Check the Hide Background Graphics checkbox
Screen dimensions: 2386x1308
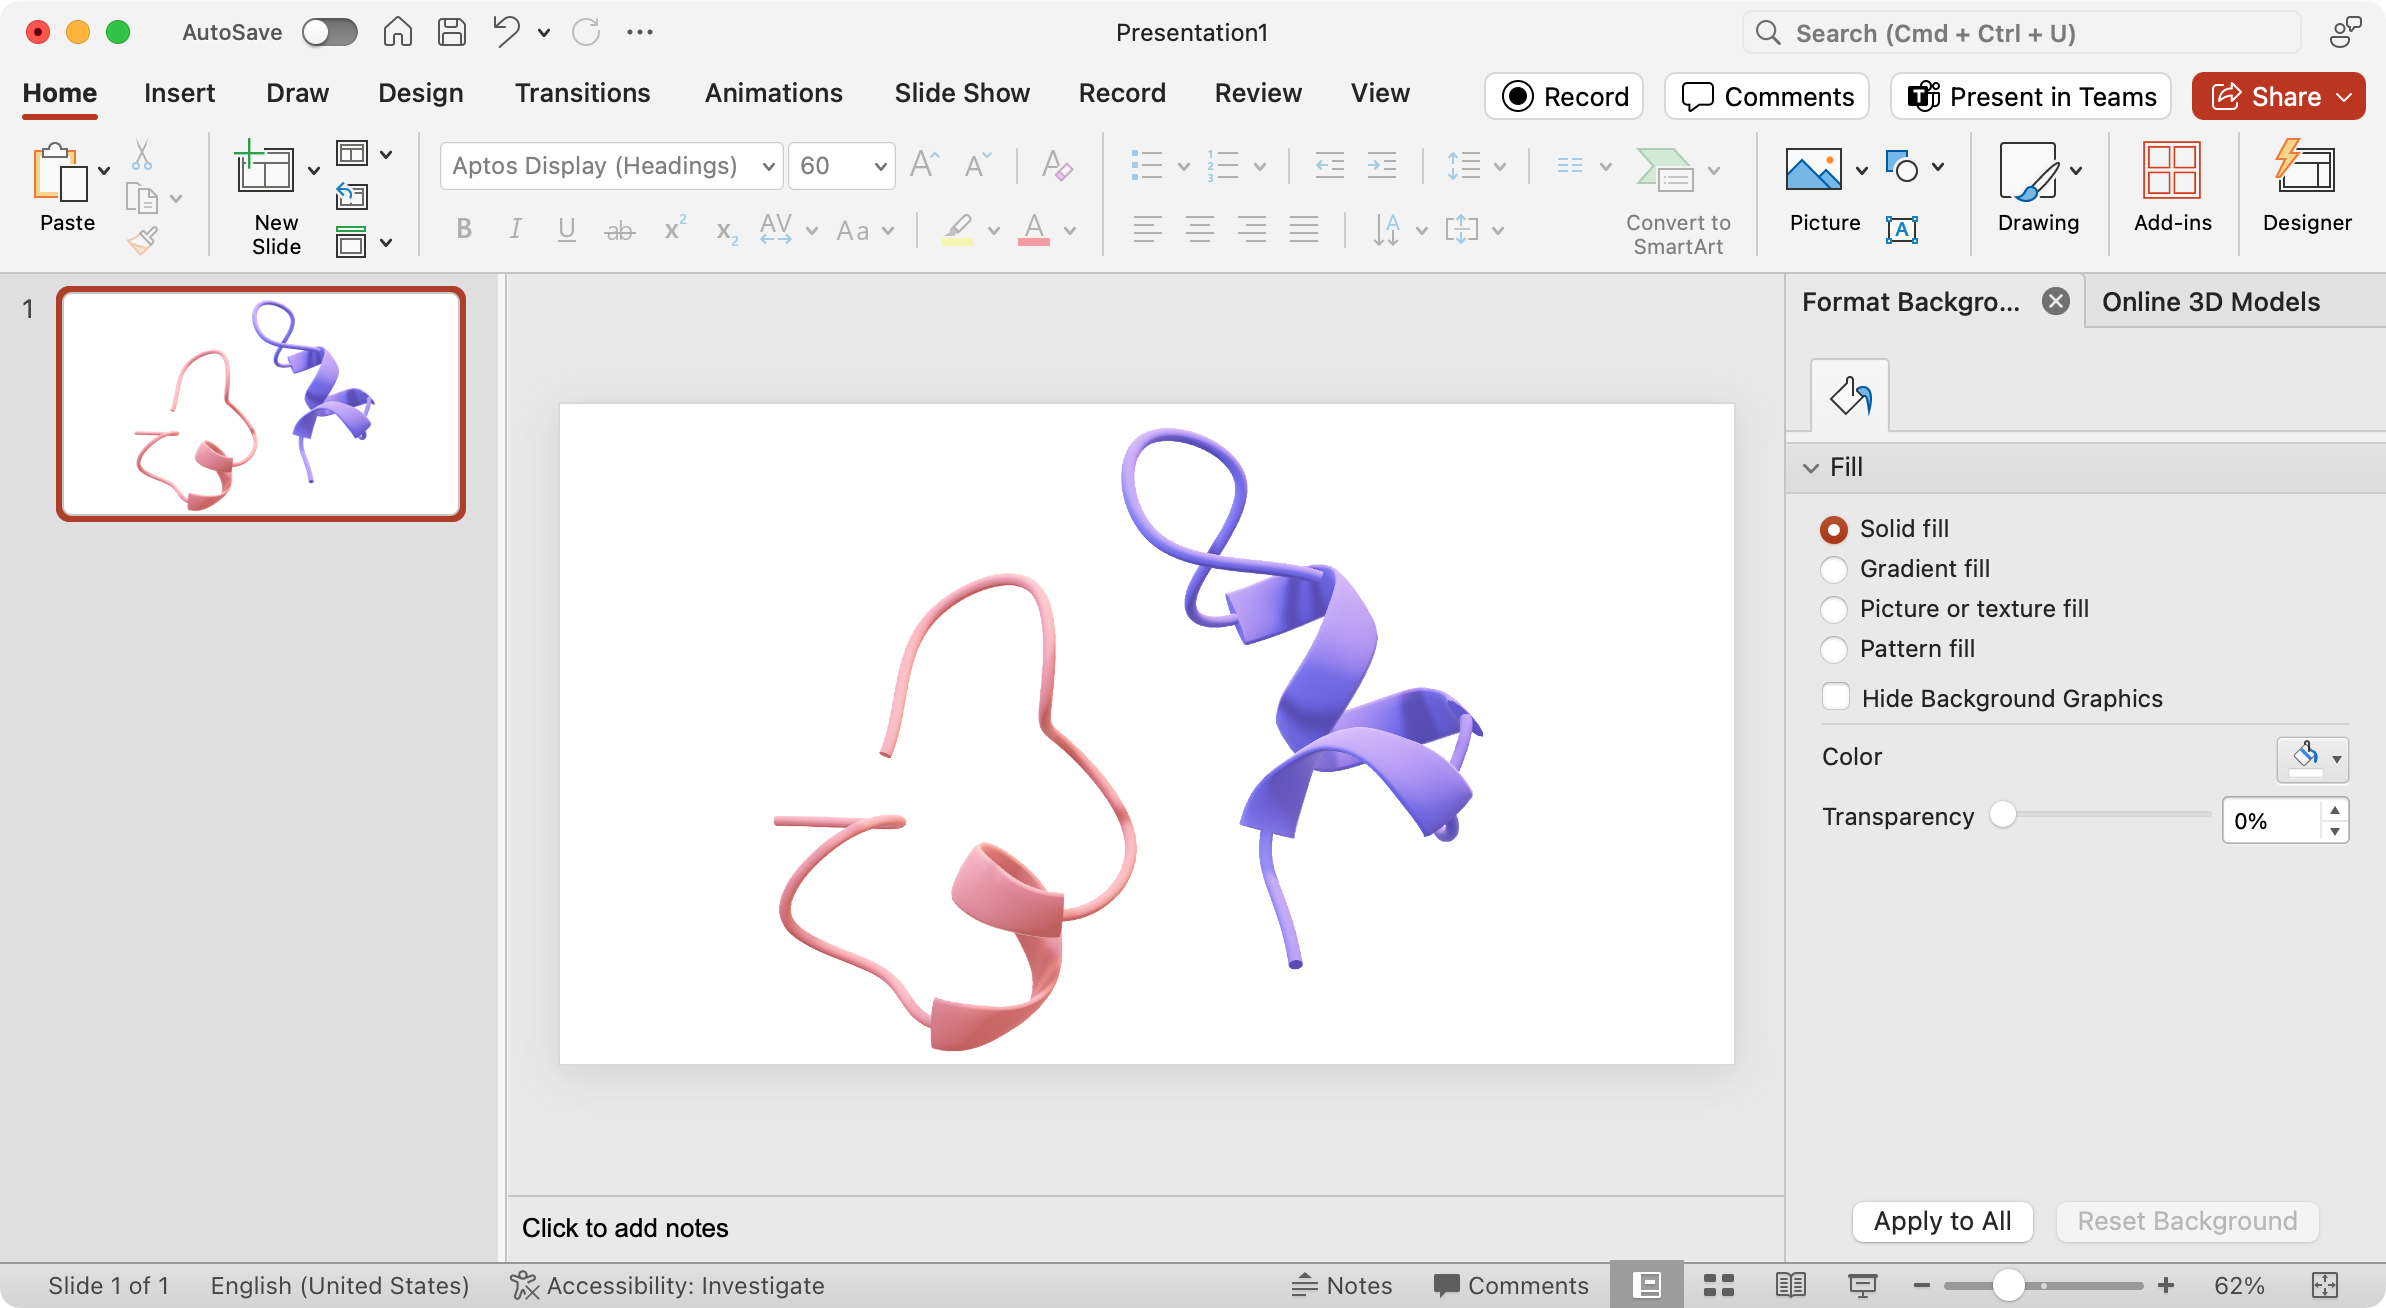[x=1835, y=697]
